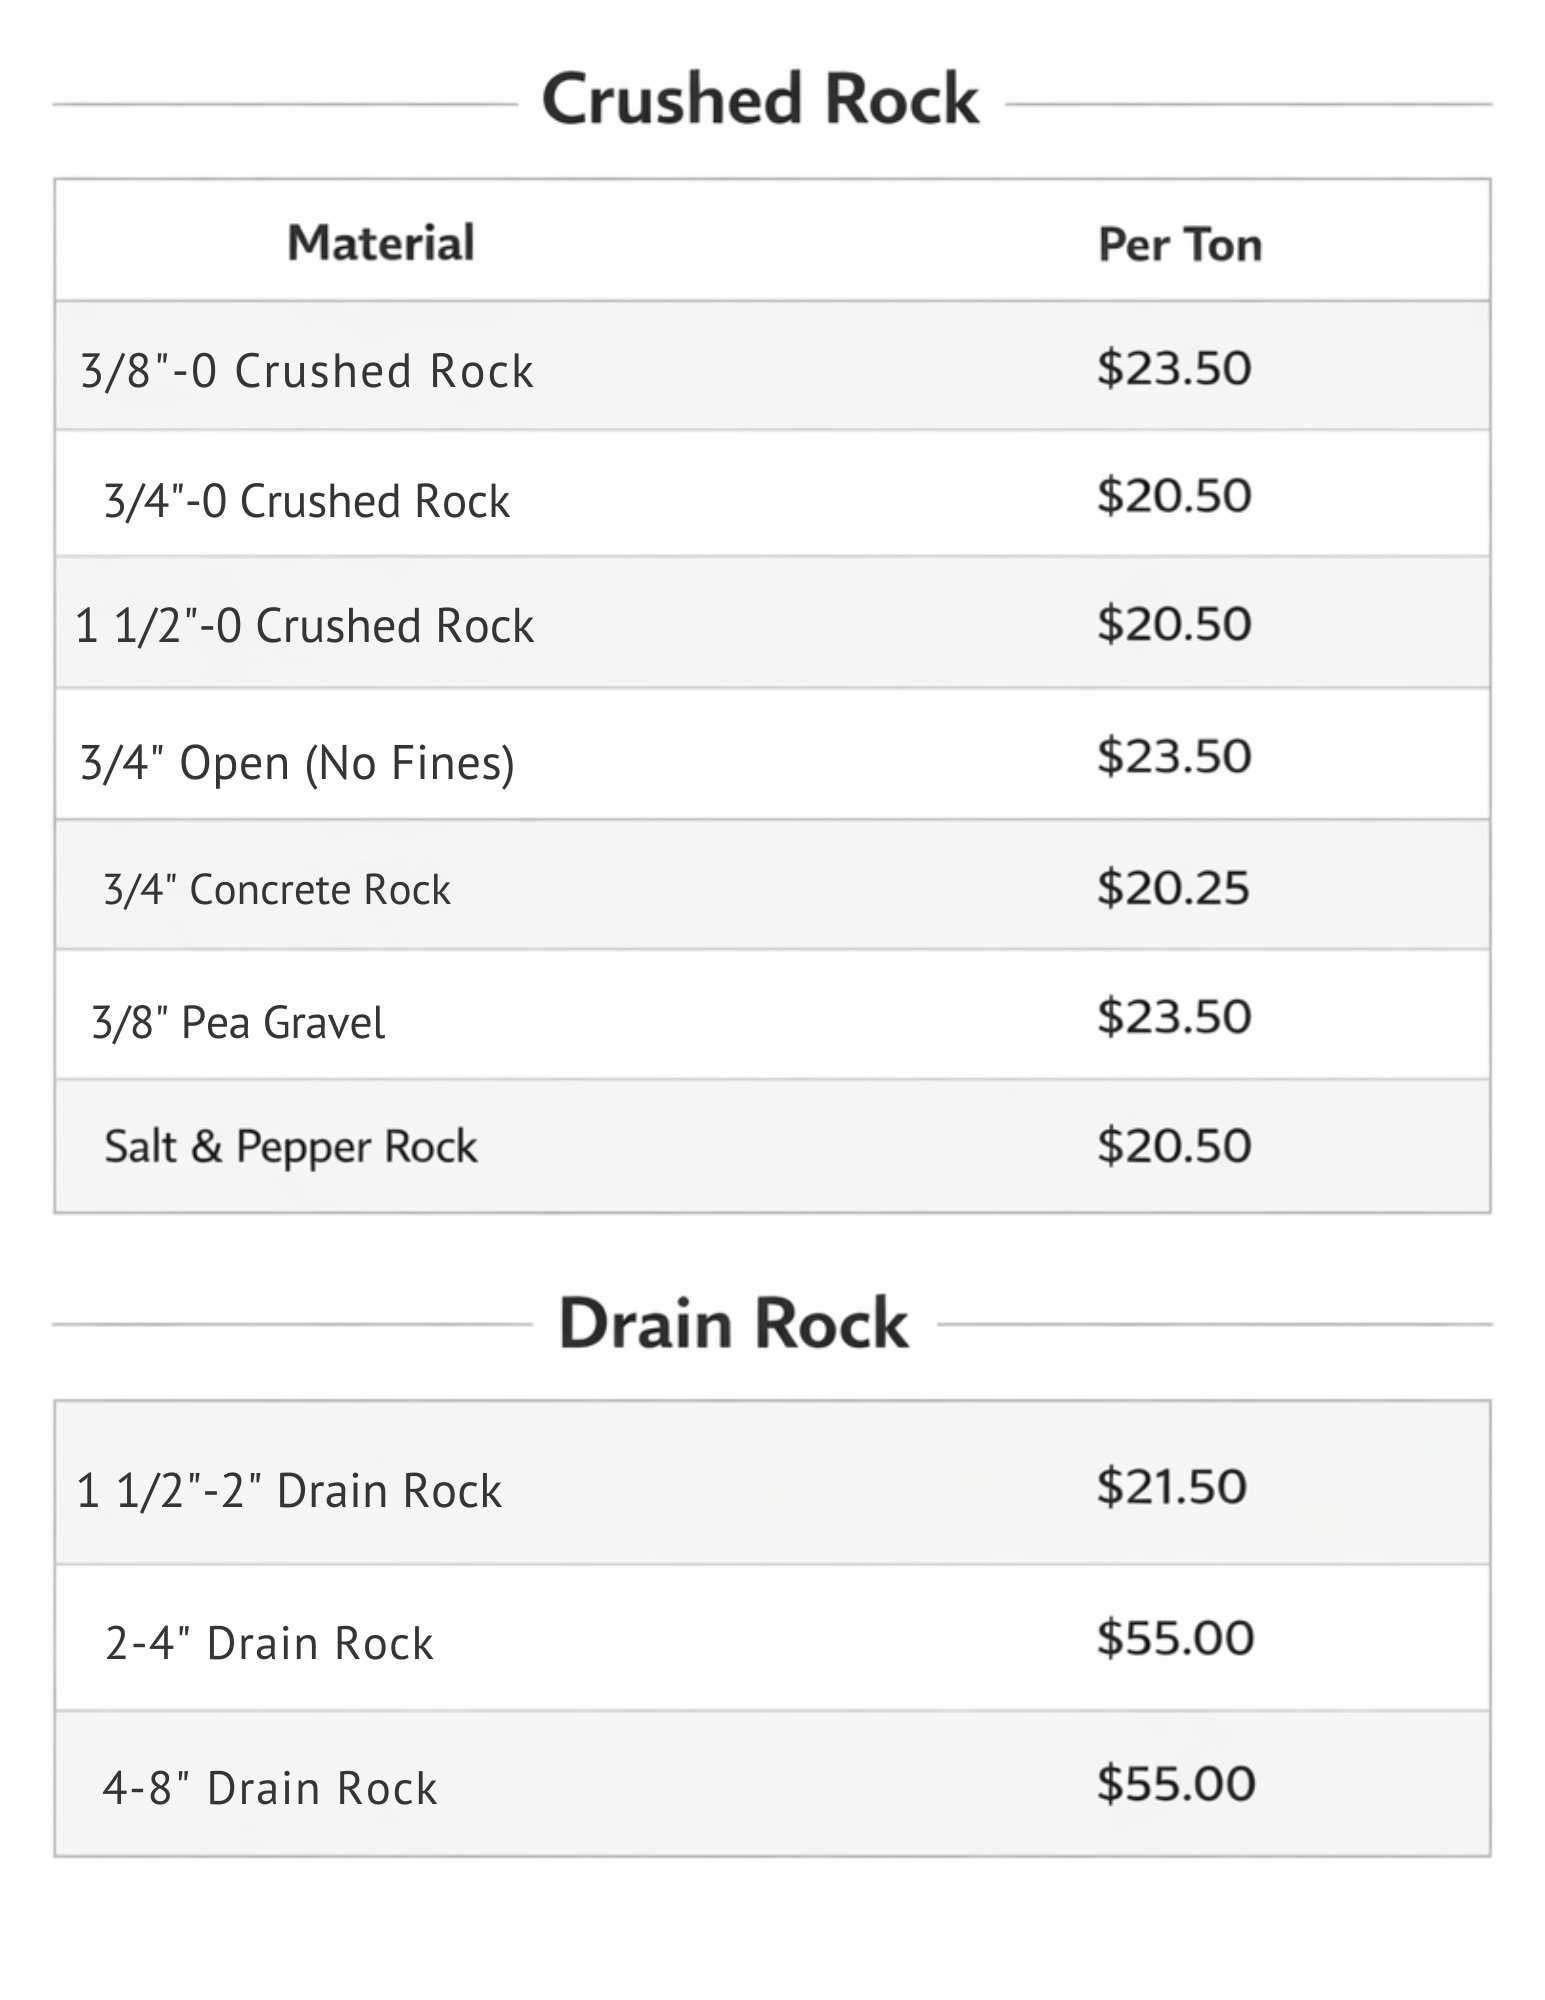Select 1 1/2"-0 Crushed Rock material

[x=305, y=626]
